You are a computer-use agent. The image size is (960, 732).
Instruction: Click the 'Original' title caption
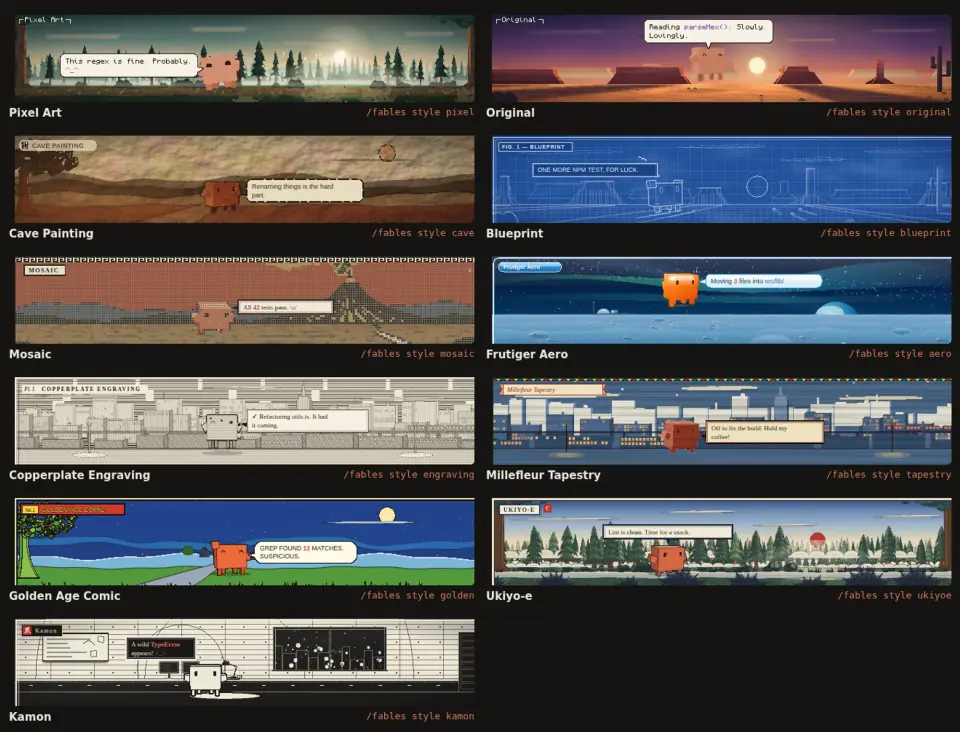(510, 113)
